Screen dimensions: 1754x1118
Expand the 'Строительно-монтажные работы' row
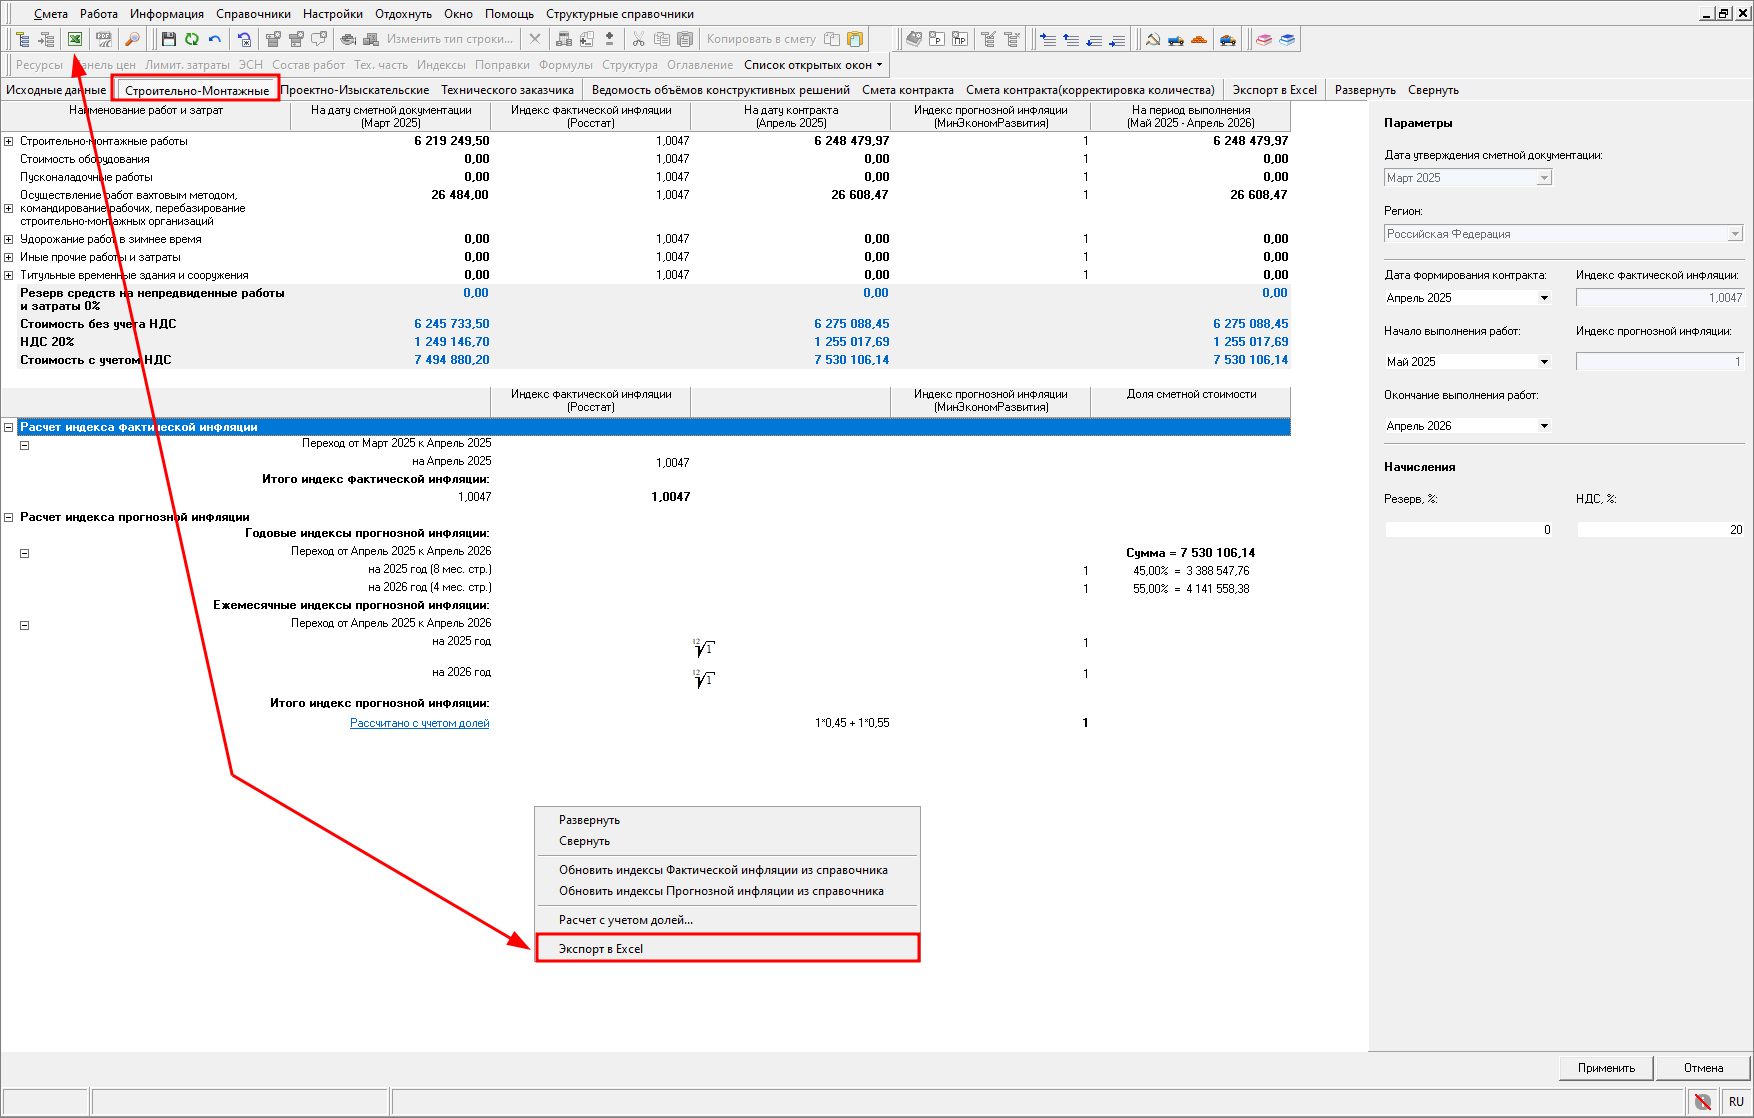(x=9, y=142)
